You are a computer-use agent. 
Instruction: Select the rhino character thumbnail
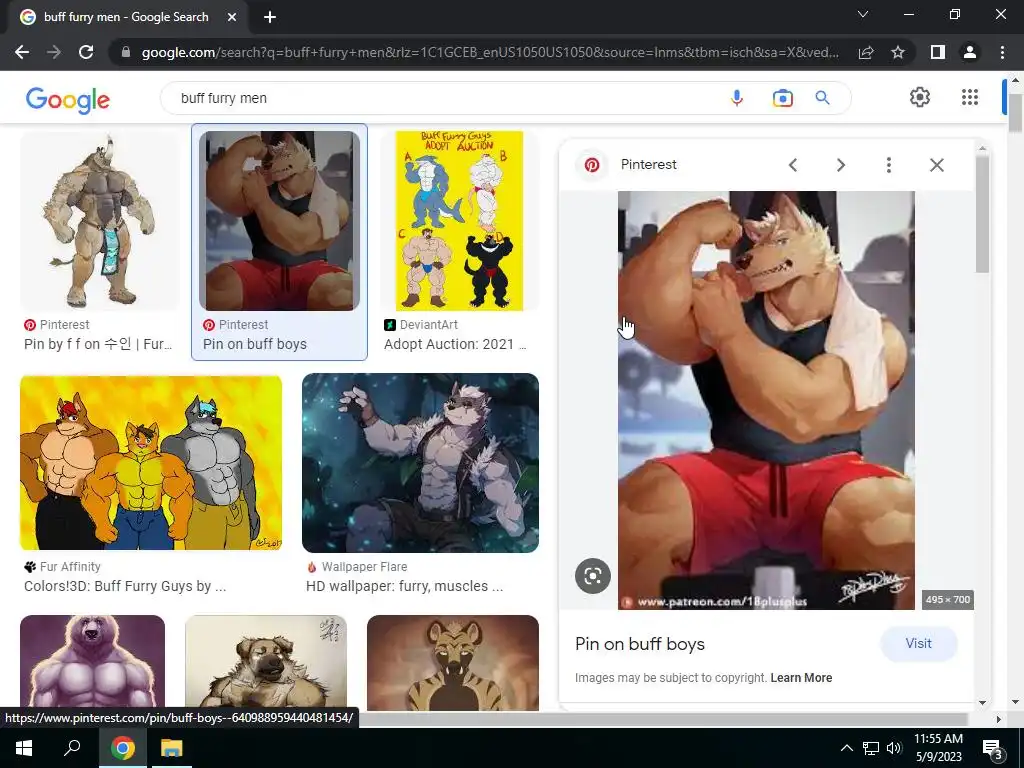[100, 221]
